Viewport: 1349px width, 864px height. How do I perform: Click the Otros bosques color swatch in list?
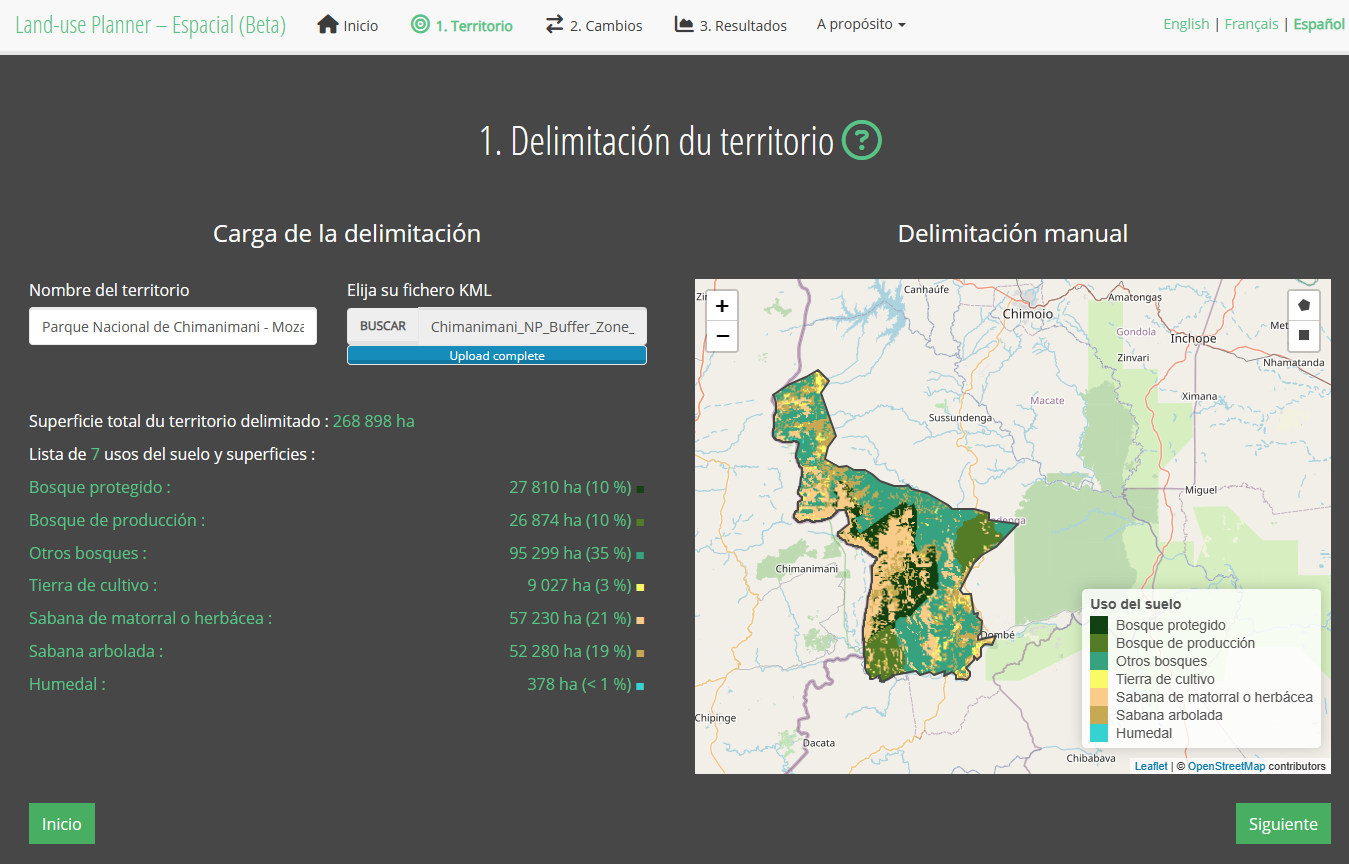pyautogui.click(x=640, y=555)
